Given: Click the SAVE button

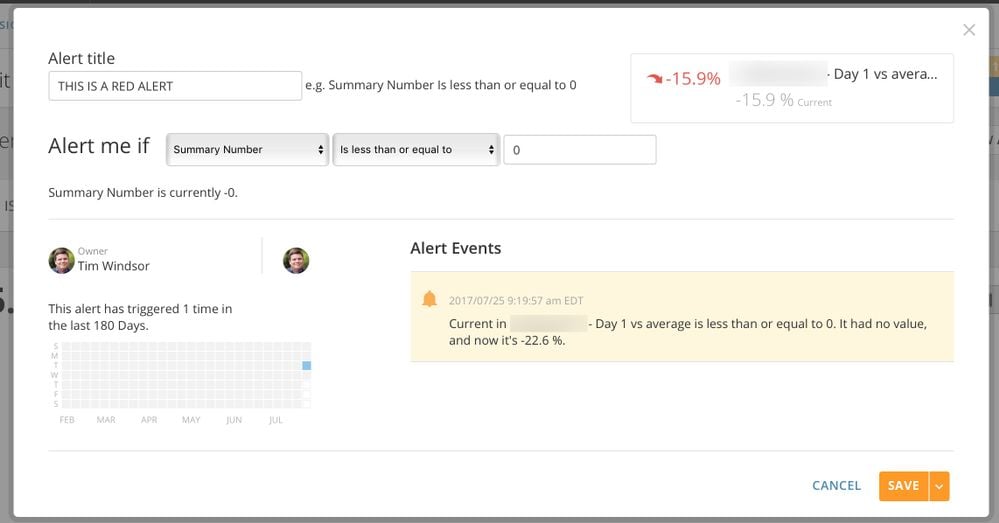Looking at the screenshot, I should pyautogui.click(x=903, y=486).
